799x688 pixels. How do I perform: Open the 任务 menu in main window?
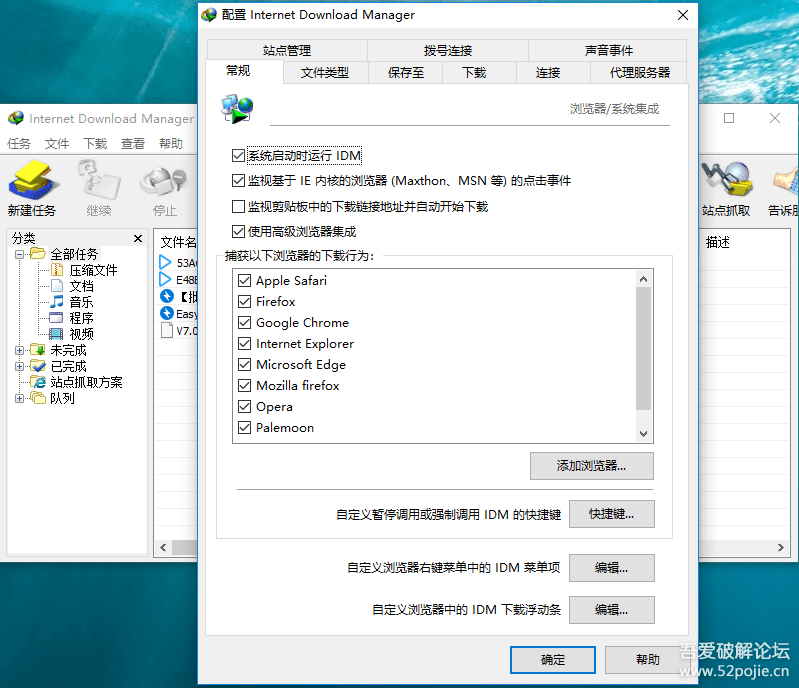click(x=19, y=144)
